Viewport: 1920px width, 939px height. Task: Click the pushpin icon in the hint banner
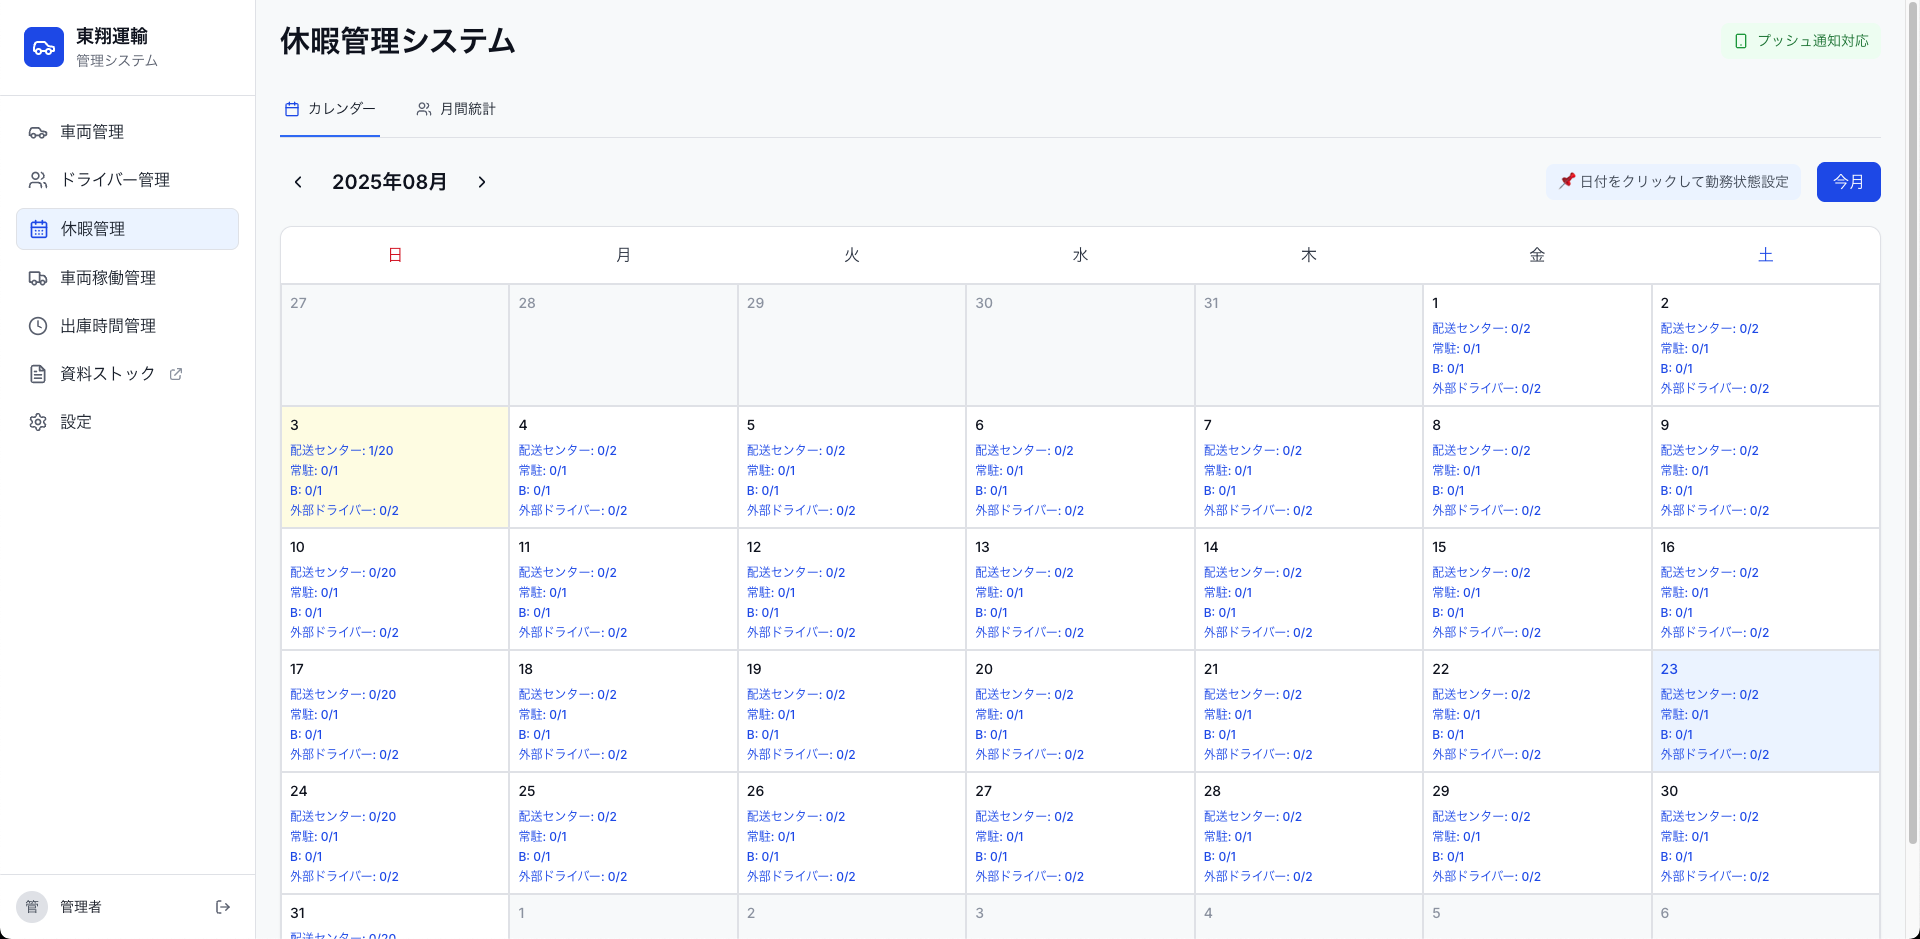pos(1567,181)
